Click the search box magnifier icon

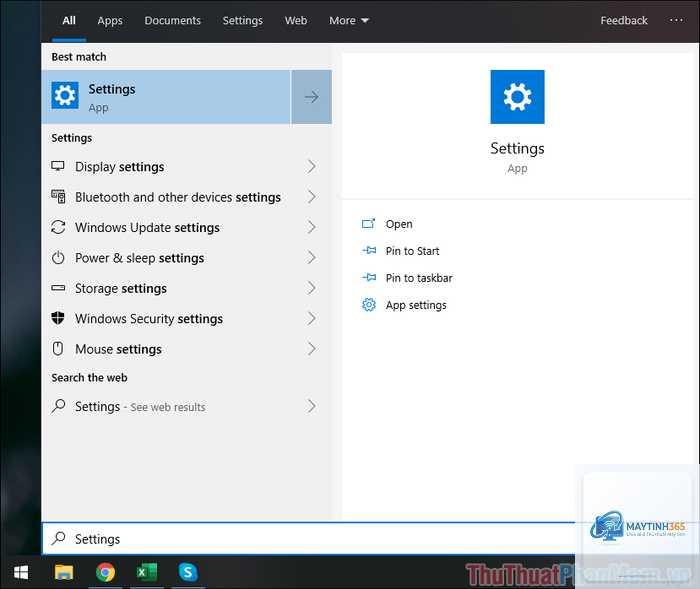tap(58, 539)
